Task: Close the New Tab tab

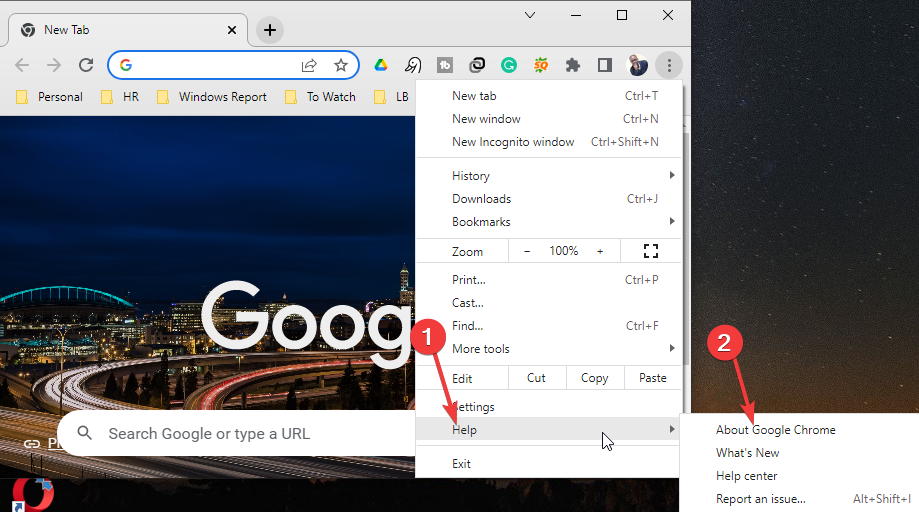Action: 232,30
